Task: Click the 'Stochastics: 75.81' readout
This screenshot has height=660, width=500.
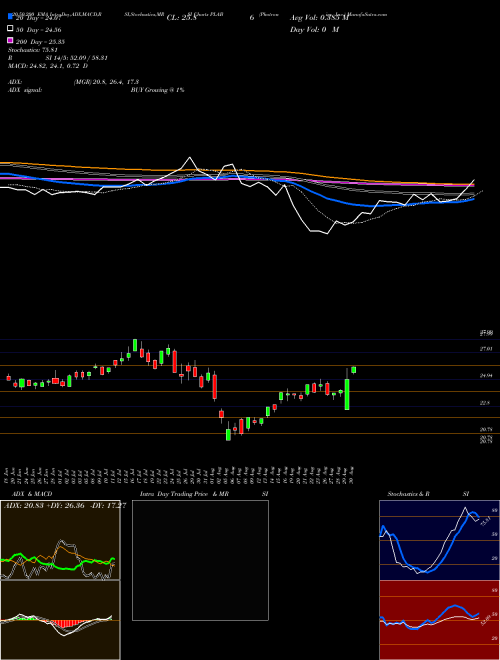Action: [x=32, y=50]
